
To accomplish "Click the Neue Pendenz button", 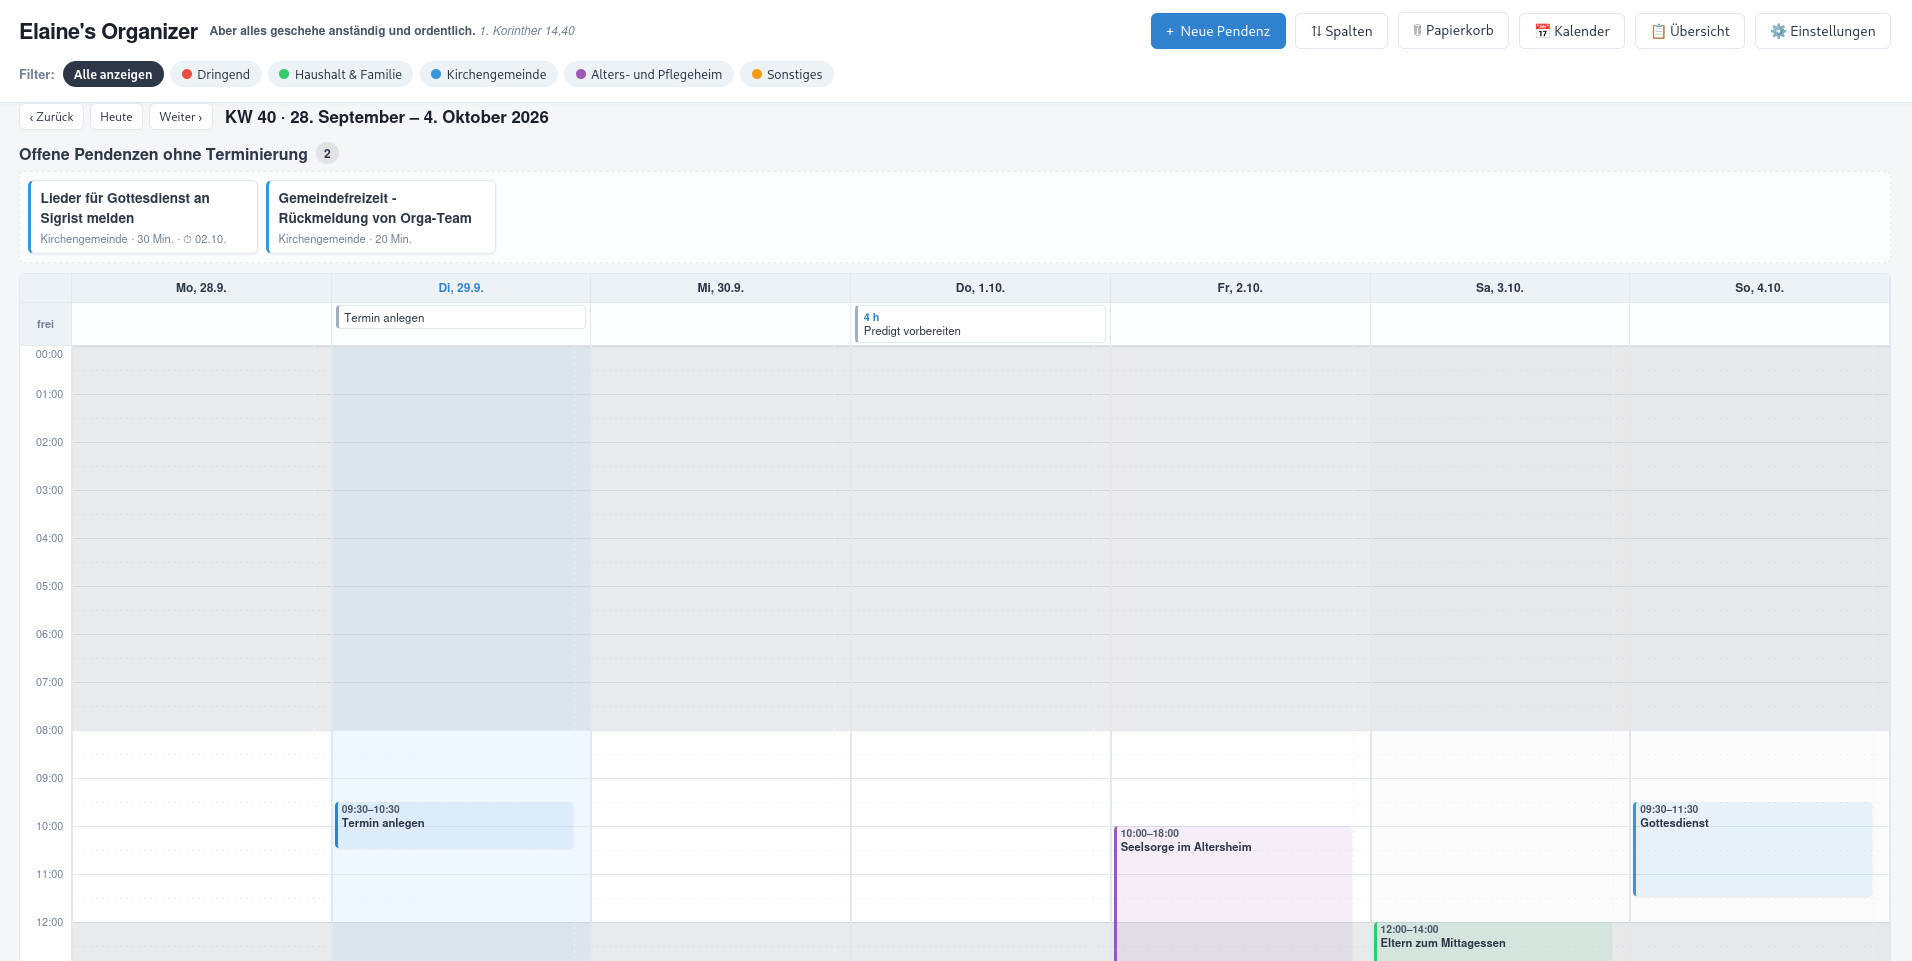I will coord(1218,31).
